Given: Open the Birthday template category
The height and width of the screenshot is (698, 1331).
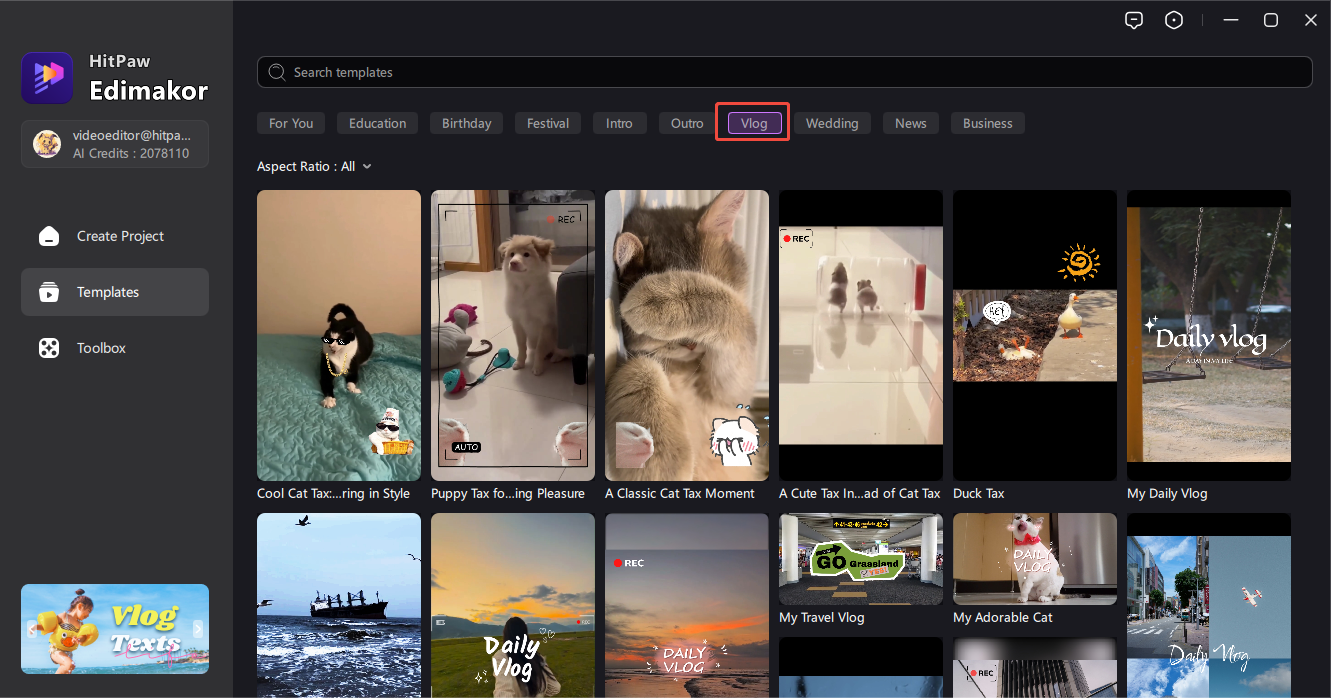Looking at the screenshot, I should [x=466, y=123].
